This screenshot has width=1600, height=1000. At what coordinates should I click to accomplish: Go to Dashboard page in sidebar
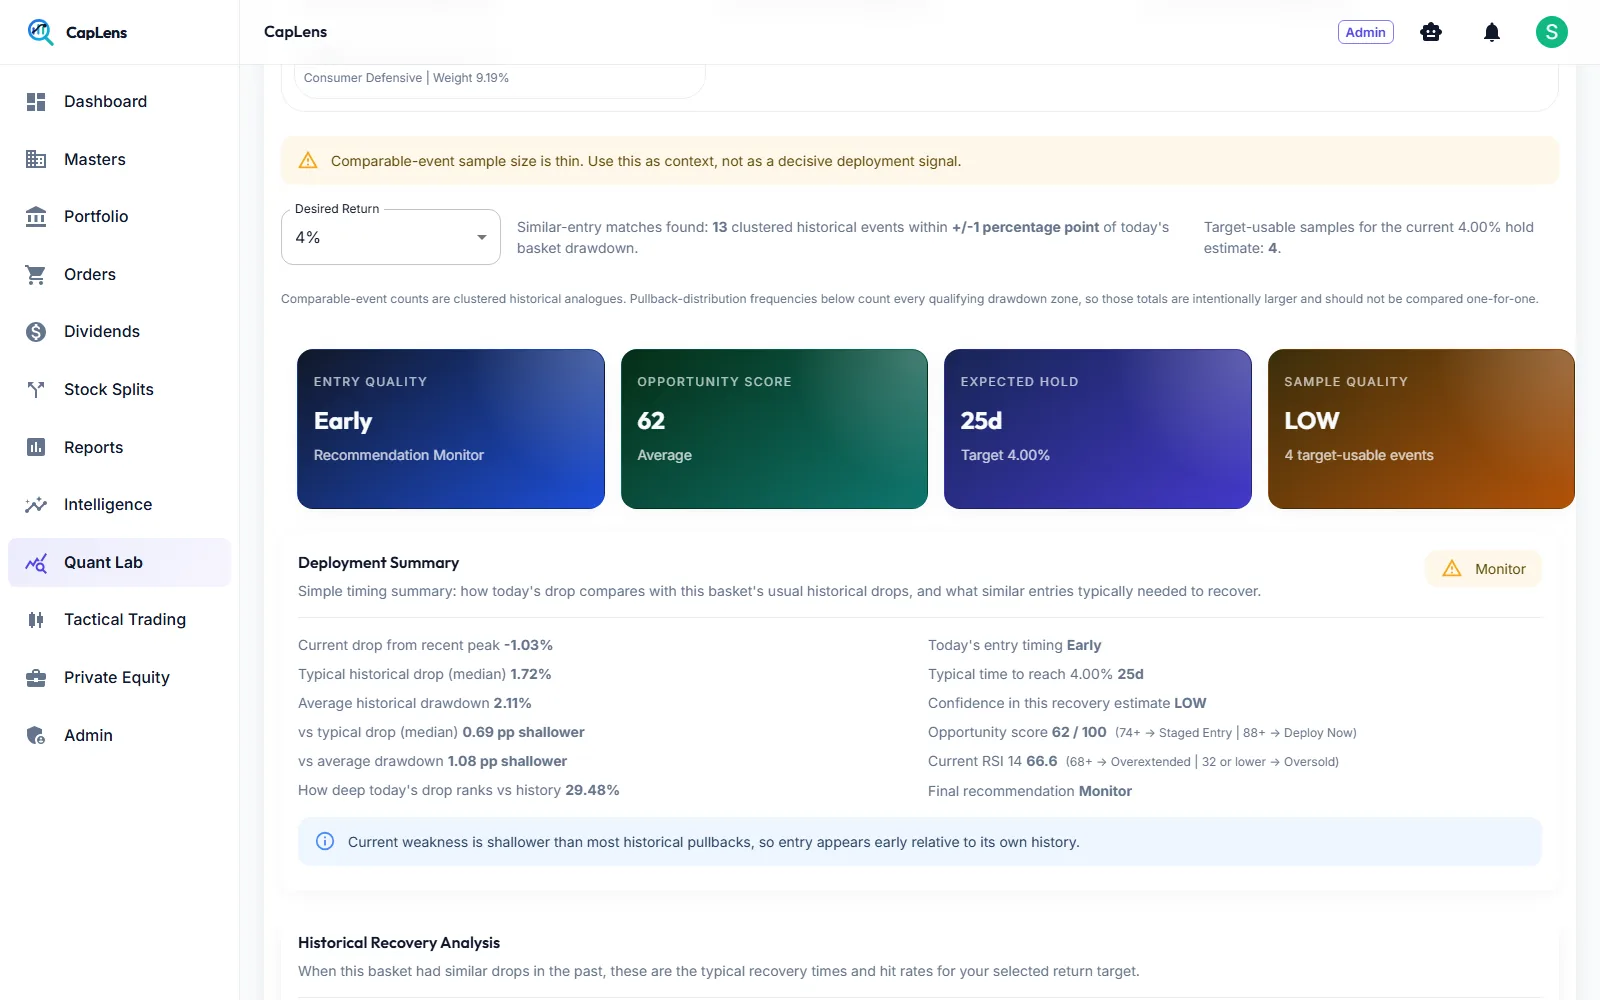(x=120, y=102)
